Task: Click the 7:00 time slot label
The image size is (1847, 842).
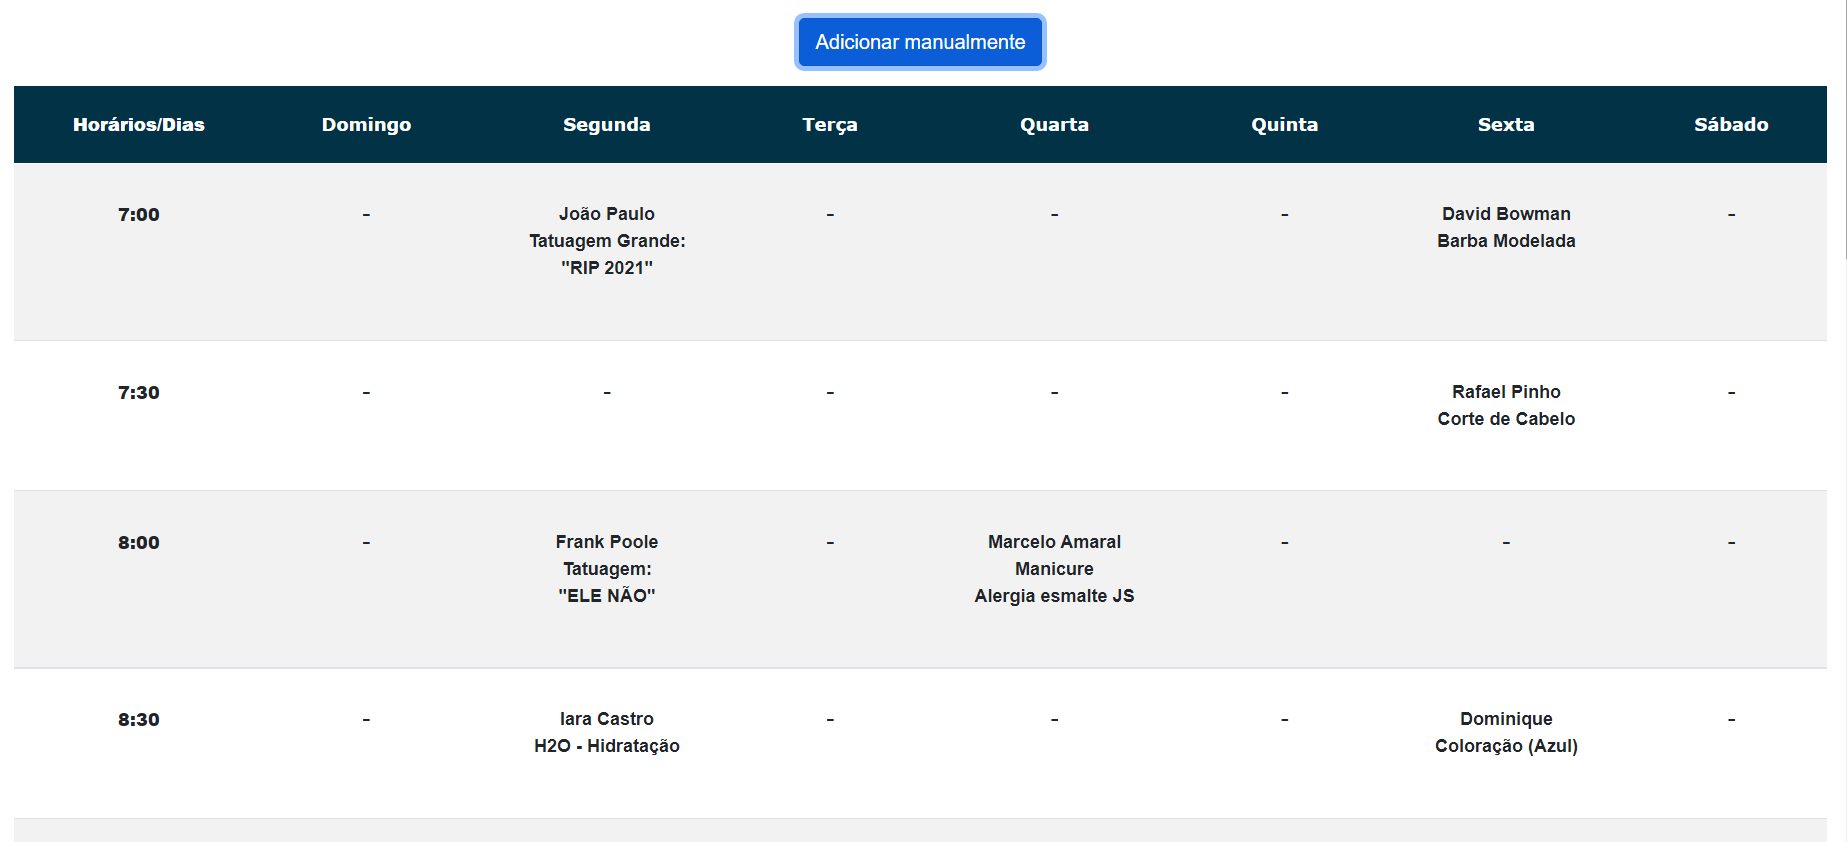Action: (139, 215)
